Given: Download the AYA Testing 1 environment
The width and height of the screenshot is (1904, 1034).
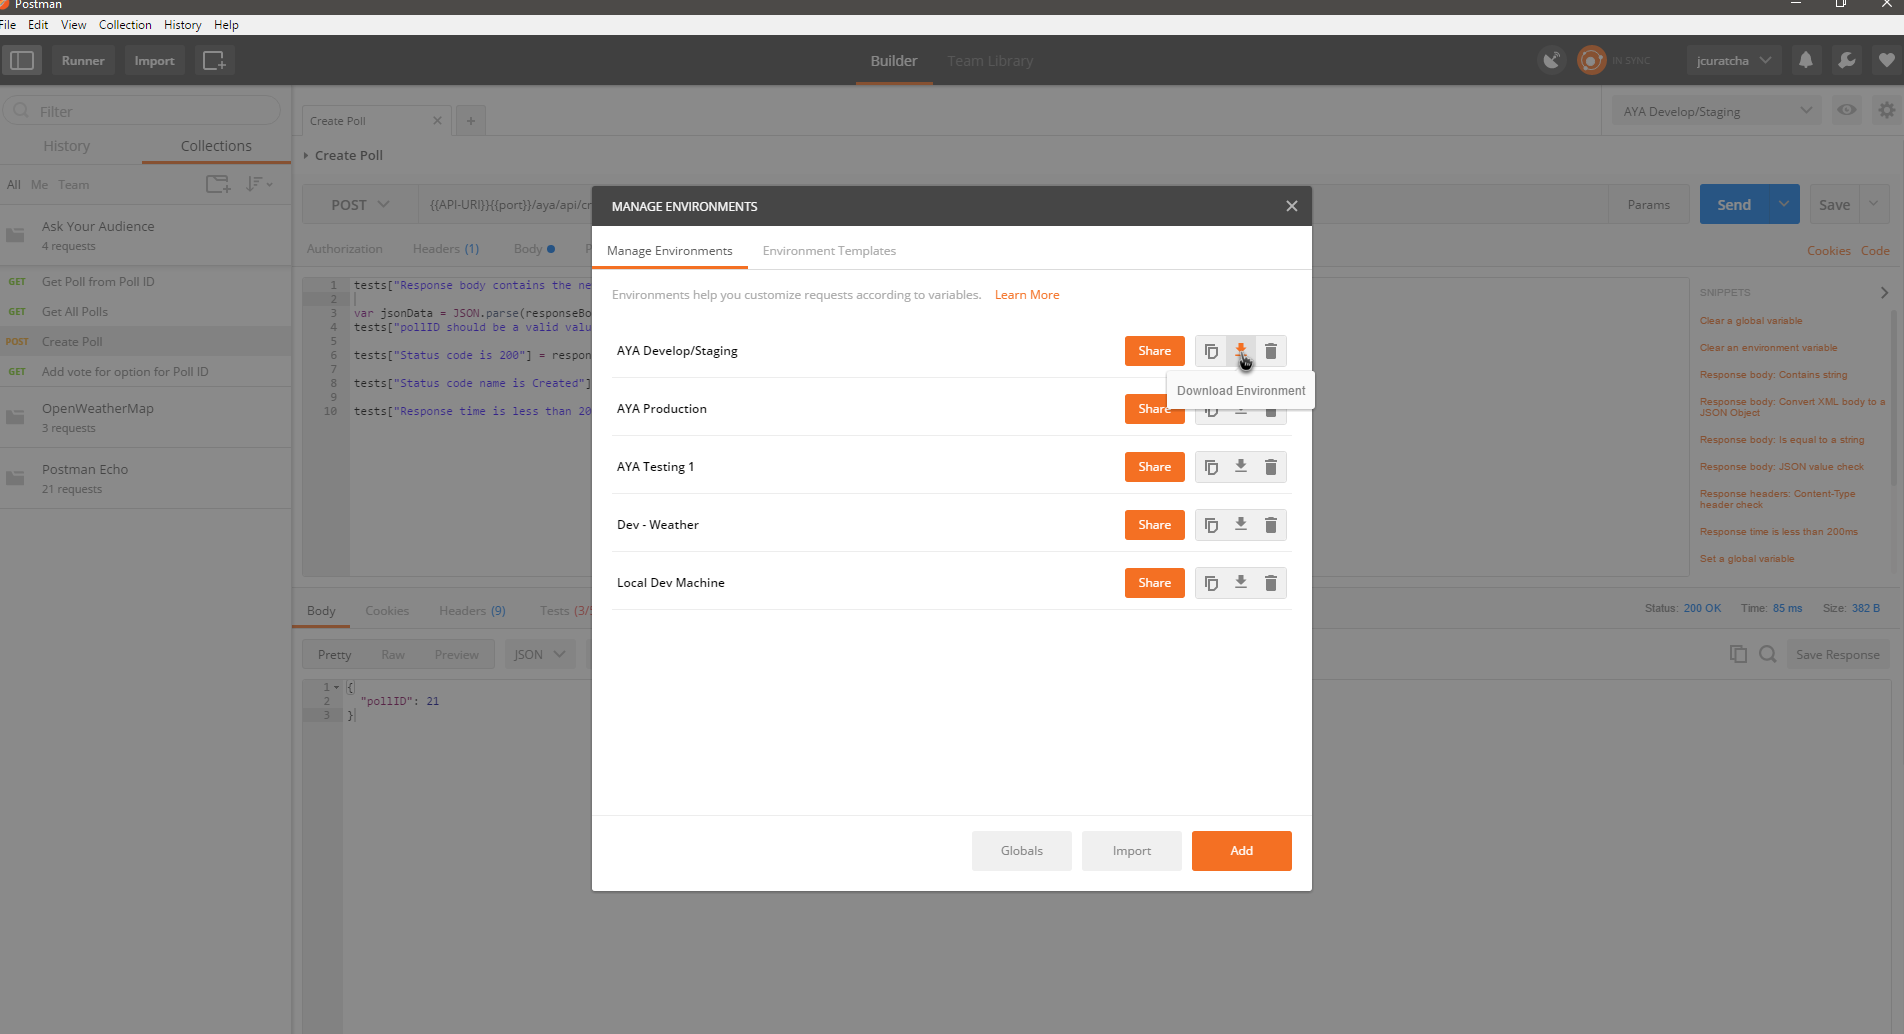Looking at the screenshot, I should coord(1241,467).
